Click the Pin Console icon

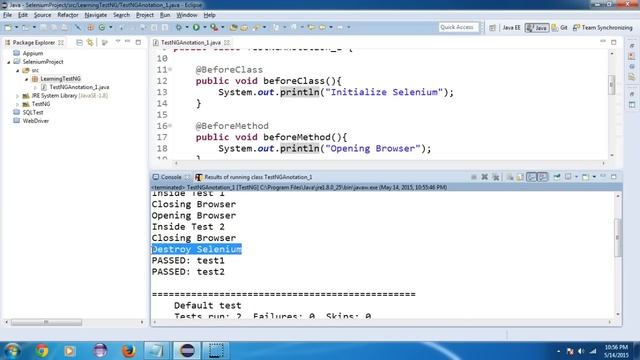(557, 177)
